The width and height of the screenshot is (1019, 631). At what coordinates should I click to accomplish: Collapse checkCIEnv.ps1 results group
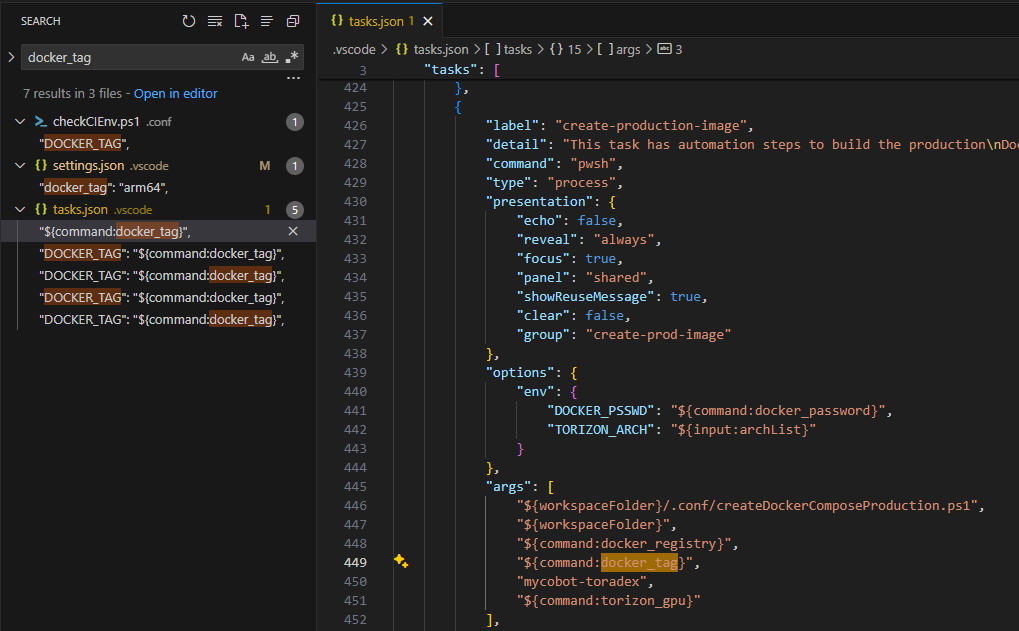(22, 122)
